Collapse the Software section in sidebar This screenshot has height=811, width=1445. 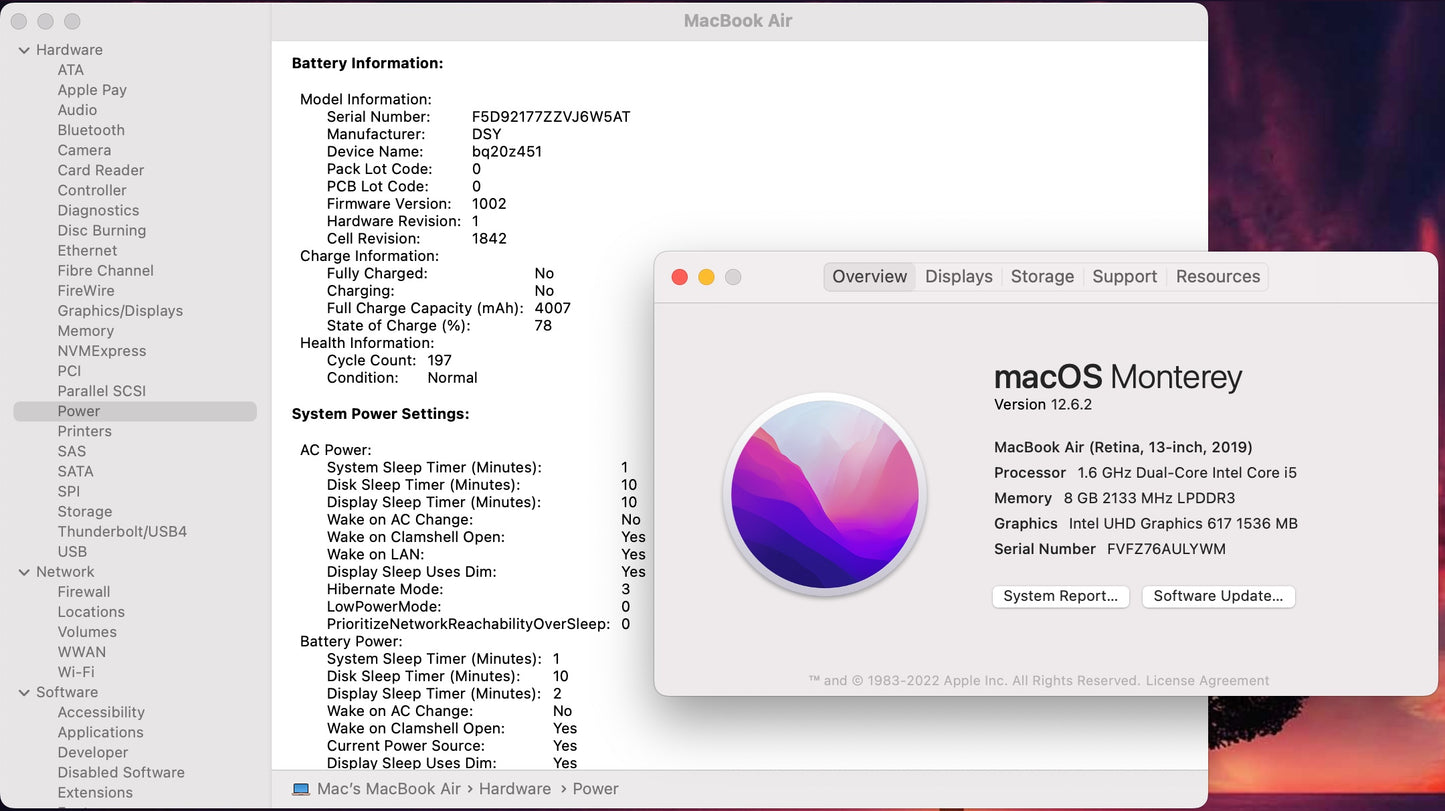pyautogui.click(x=24, y=692)
